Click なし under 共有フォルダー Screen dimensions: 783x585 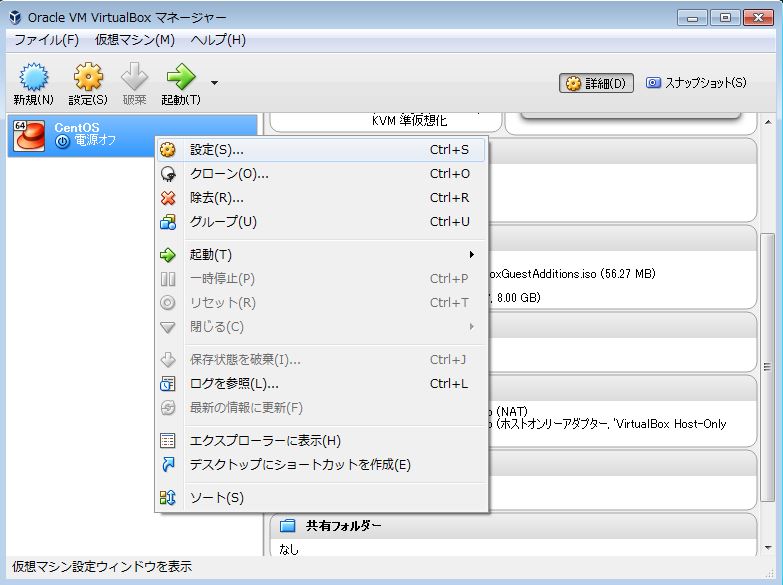pyautogui.click(x=289, y=550)
